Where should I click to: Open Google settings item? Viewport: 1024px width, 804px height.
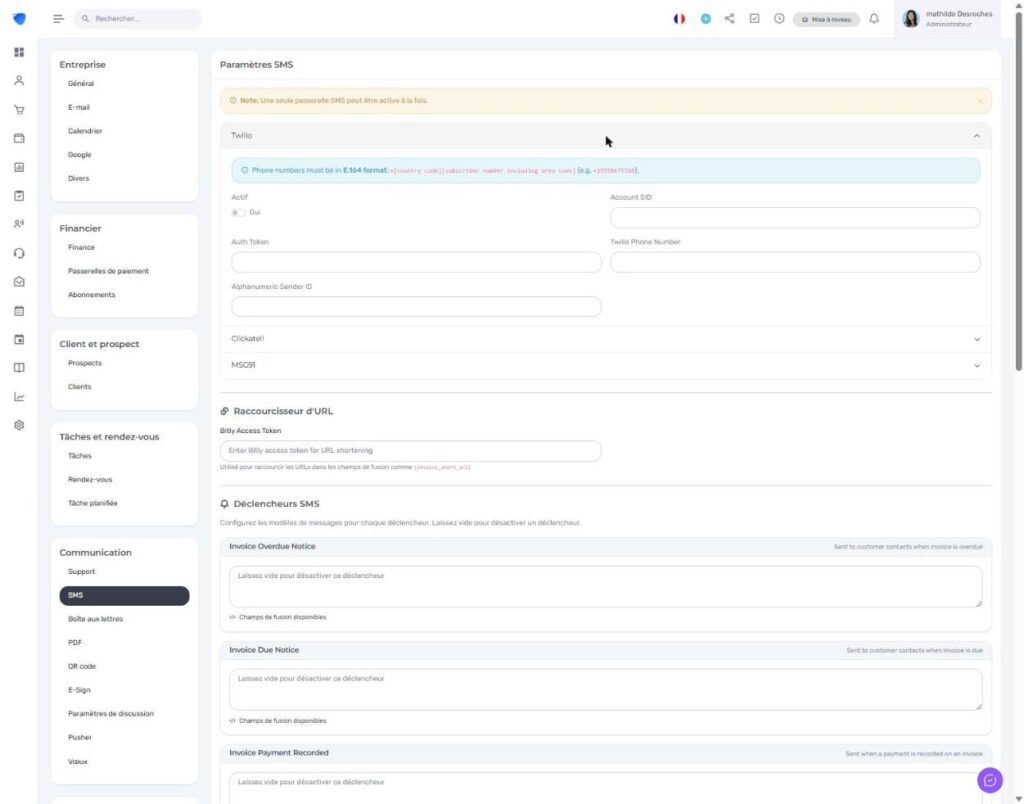pyautogui.click(x=80, y=155)
